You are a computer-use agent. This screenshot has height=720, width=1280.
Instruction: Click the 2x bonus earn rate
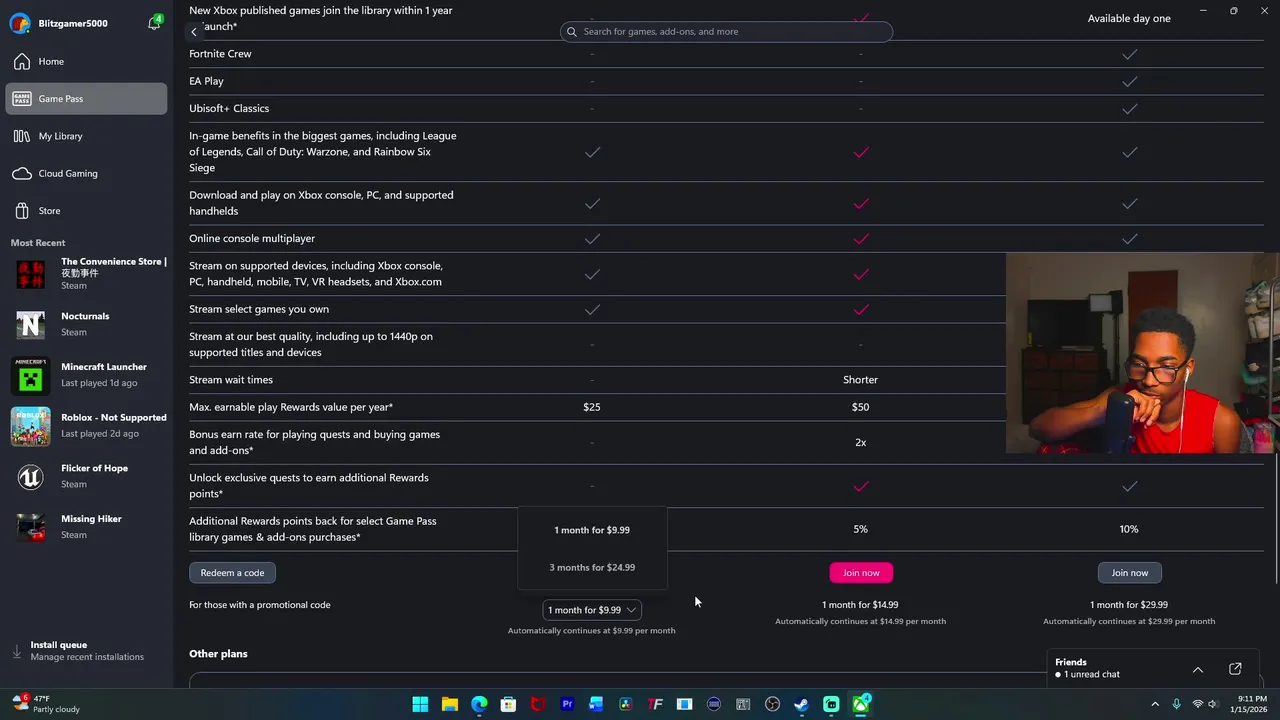pos(860,442)
